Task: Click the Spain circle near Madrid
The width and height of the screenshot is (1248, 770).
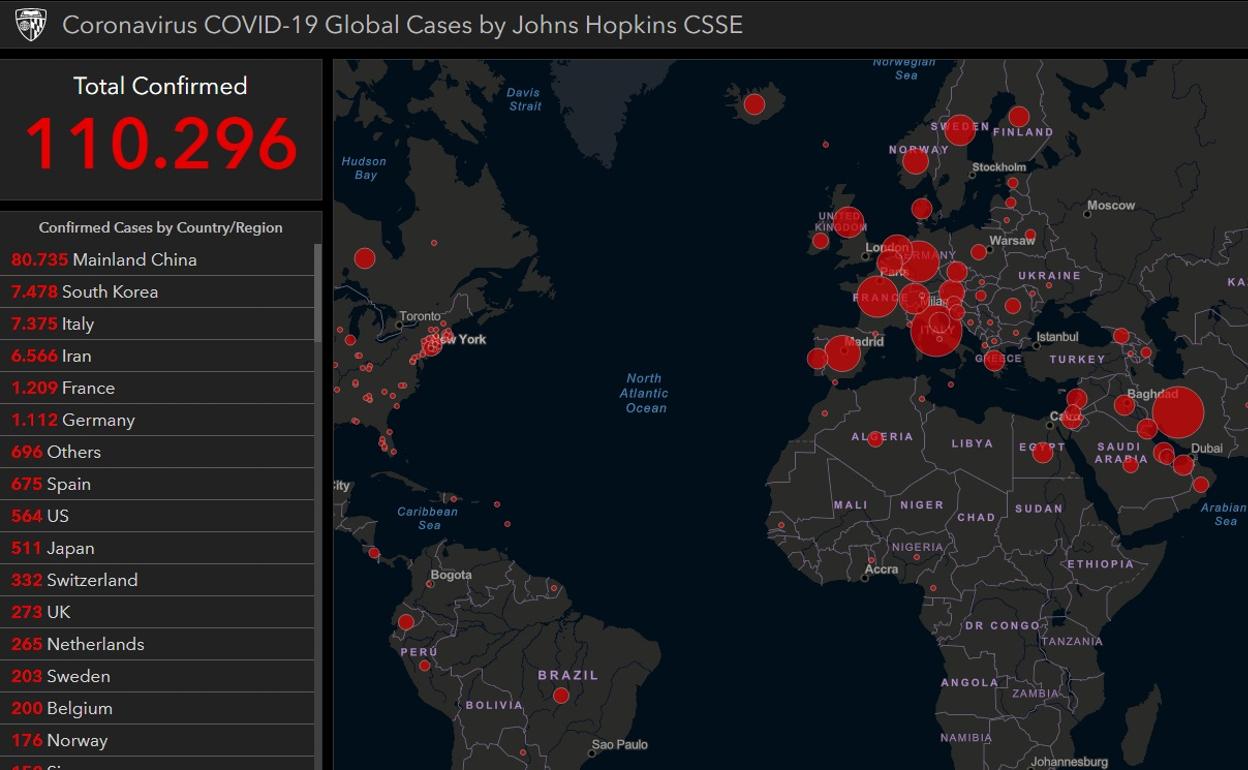Action: click(x=843, y=353)
